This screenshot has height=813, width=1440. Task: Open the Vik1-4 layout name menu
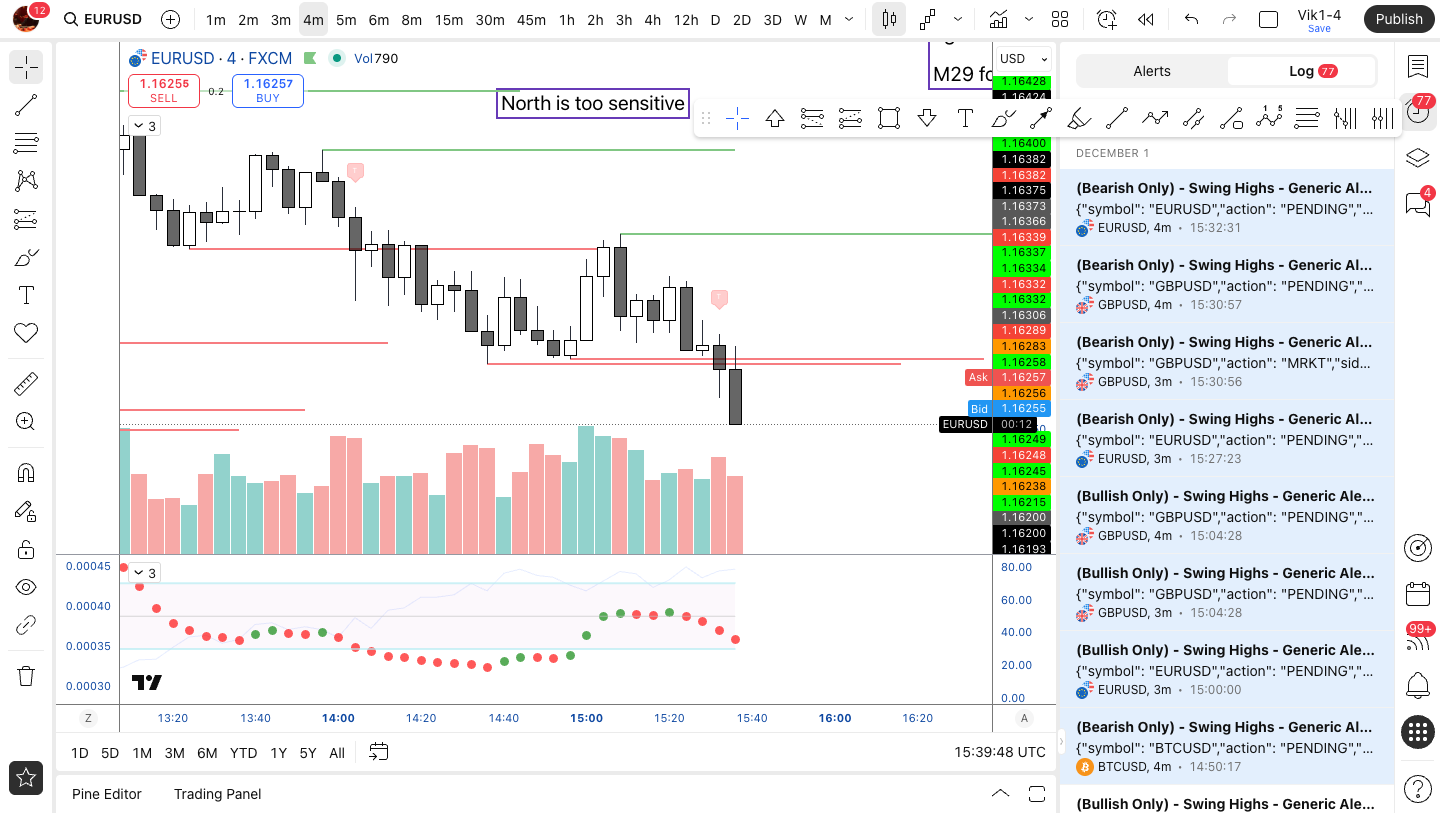(1319, 19)
